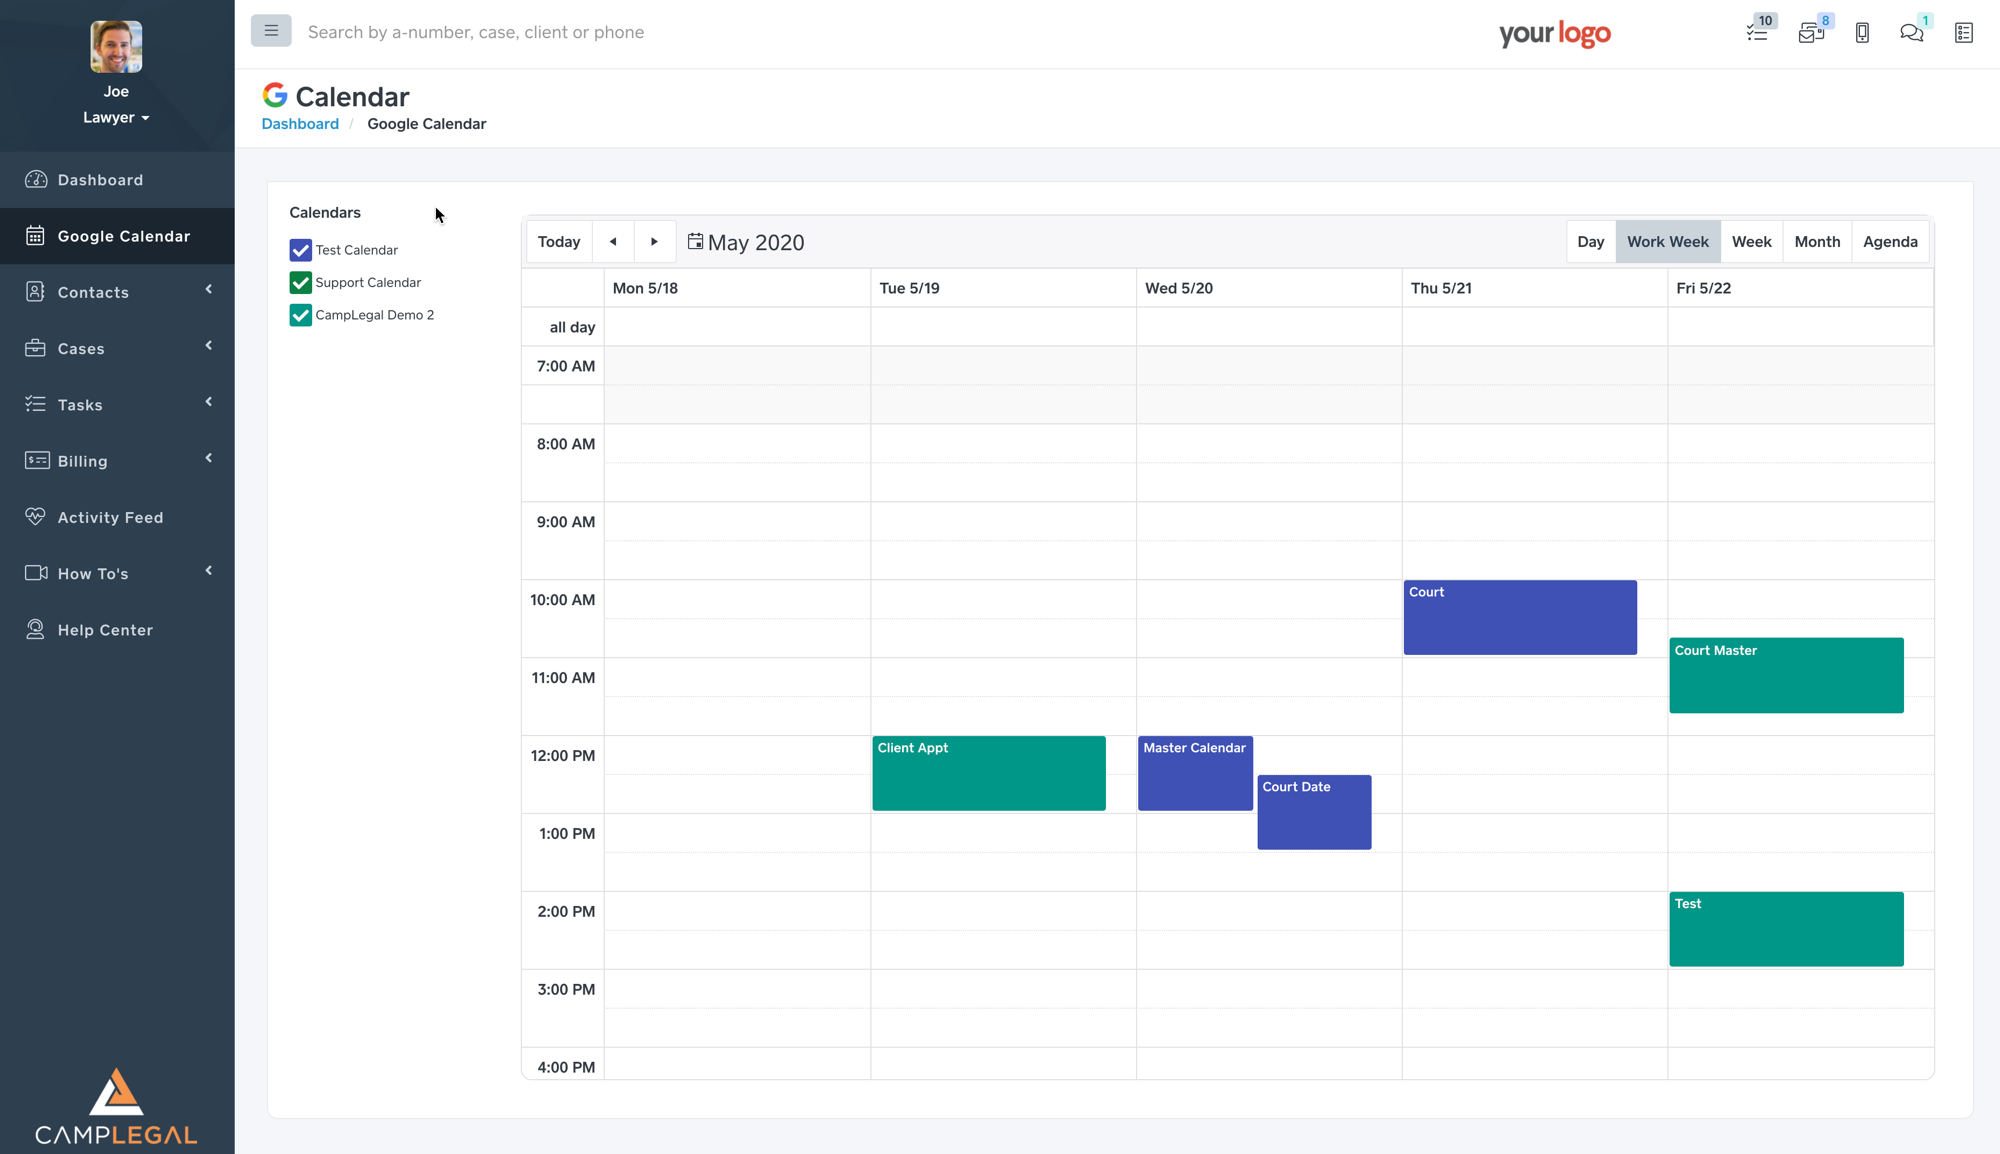Click the hamburger menu toggle button
This screenshot has width=2000, height=1154.
click(271, 31)
